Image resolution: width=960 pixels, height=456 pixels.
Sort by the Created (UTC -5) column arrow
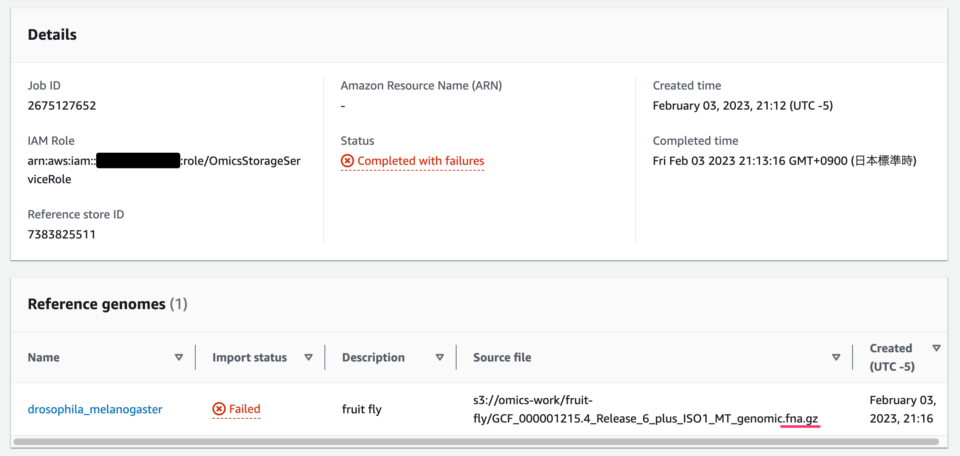pos(936,348)
